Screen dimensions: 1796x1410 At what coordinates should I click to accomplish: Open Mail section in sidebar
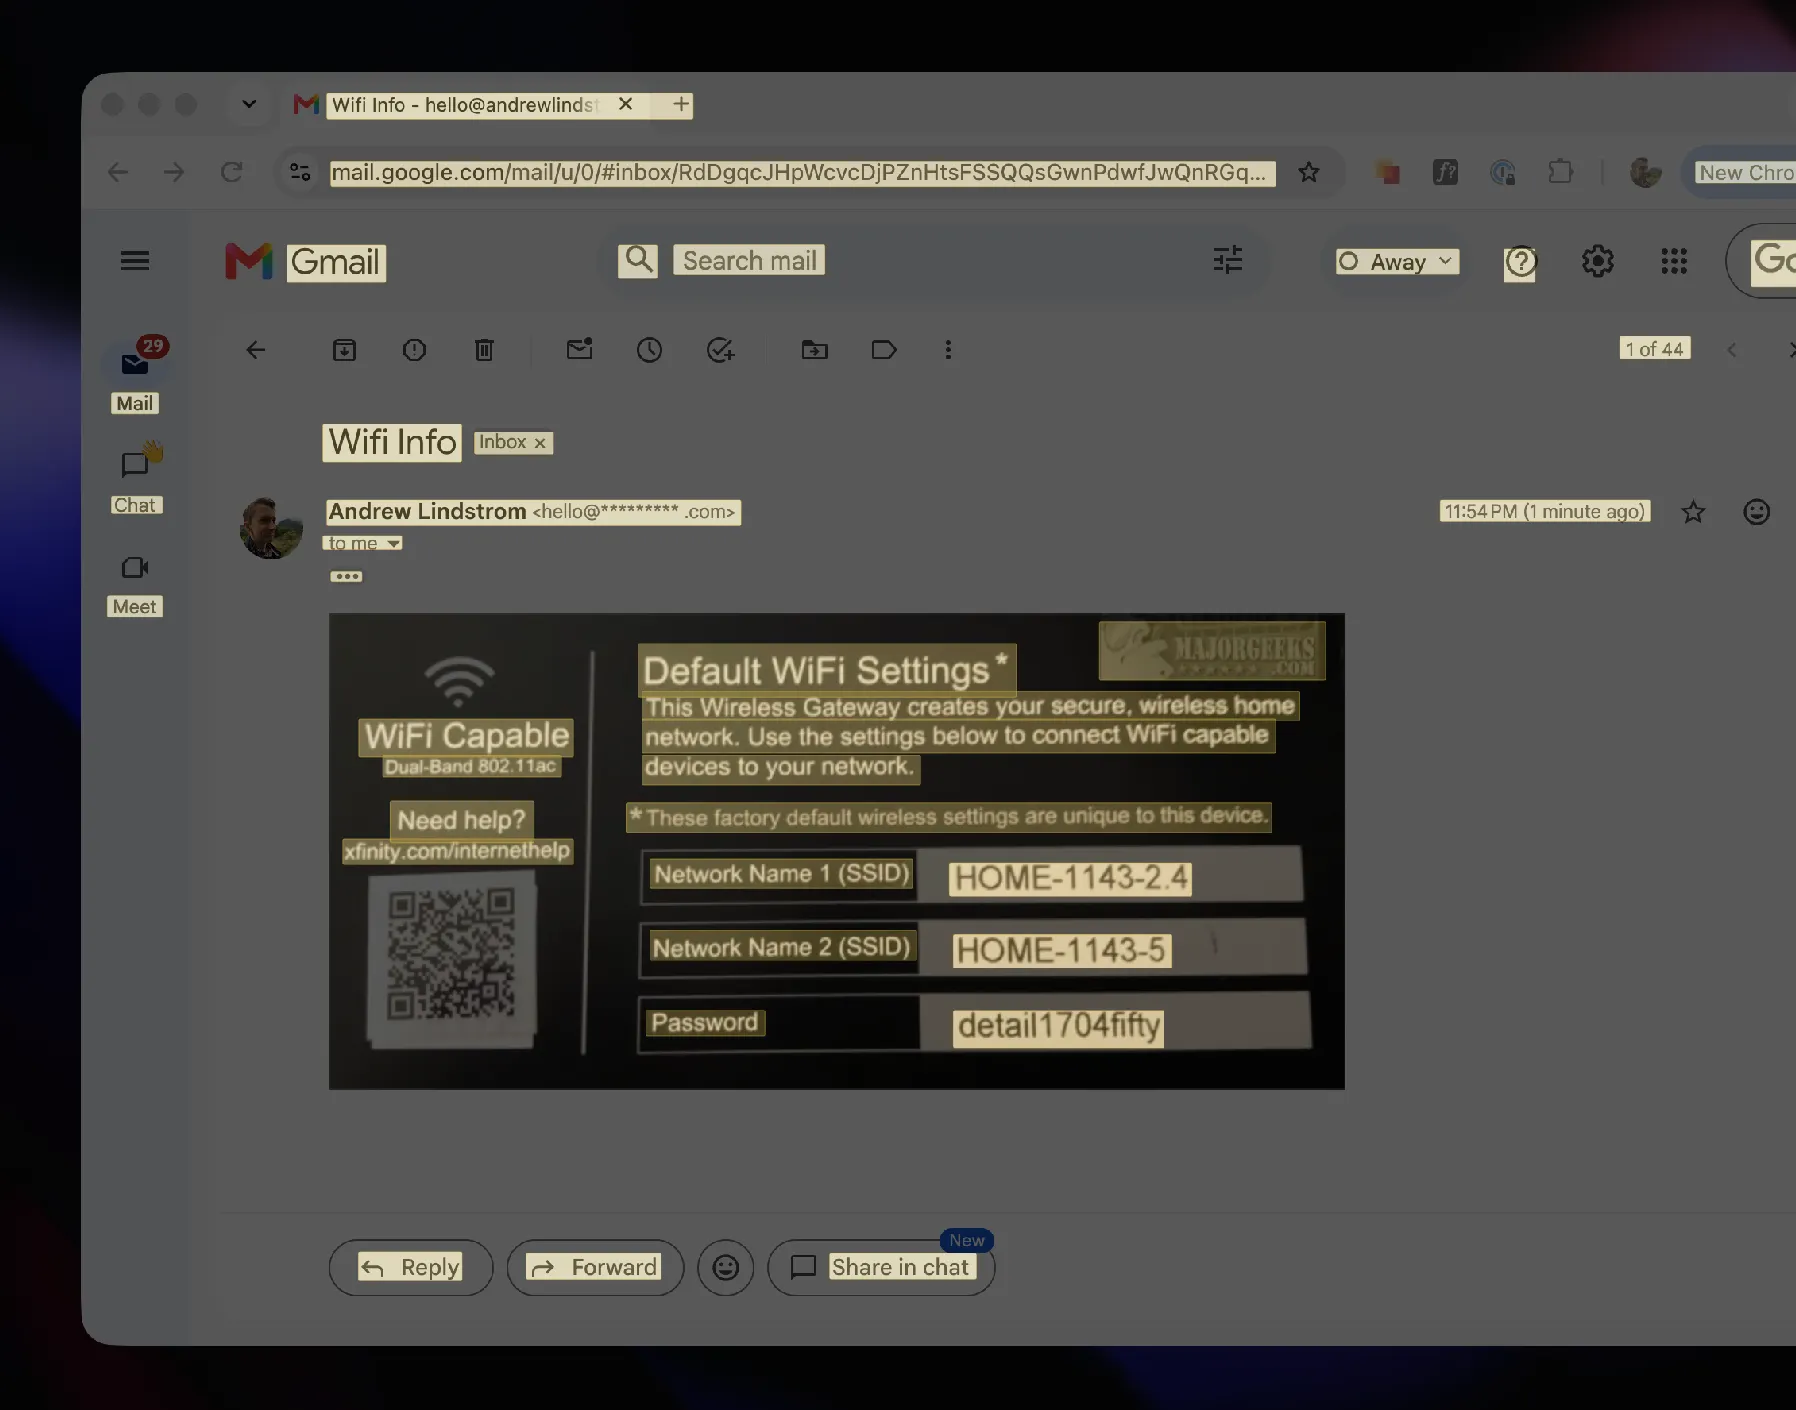[x=135, y=376]
